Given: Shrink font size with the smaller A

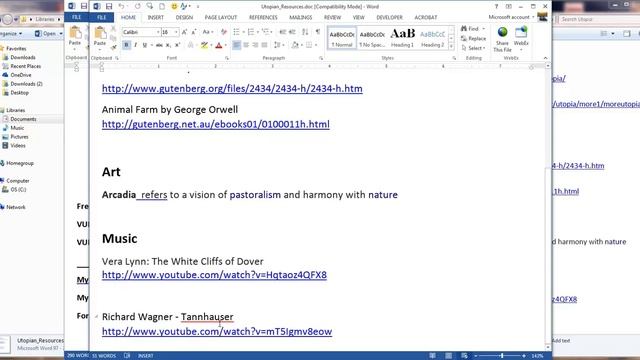Looking at the screenshot, I should (193, 32).
